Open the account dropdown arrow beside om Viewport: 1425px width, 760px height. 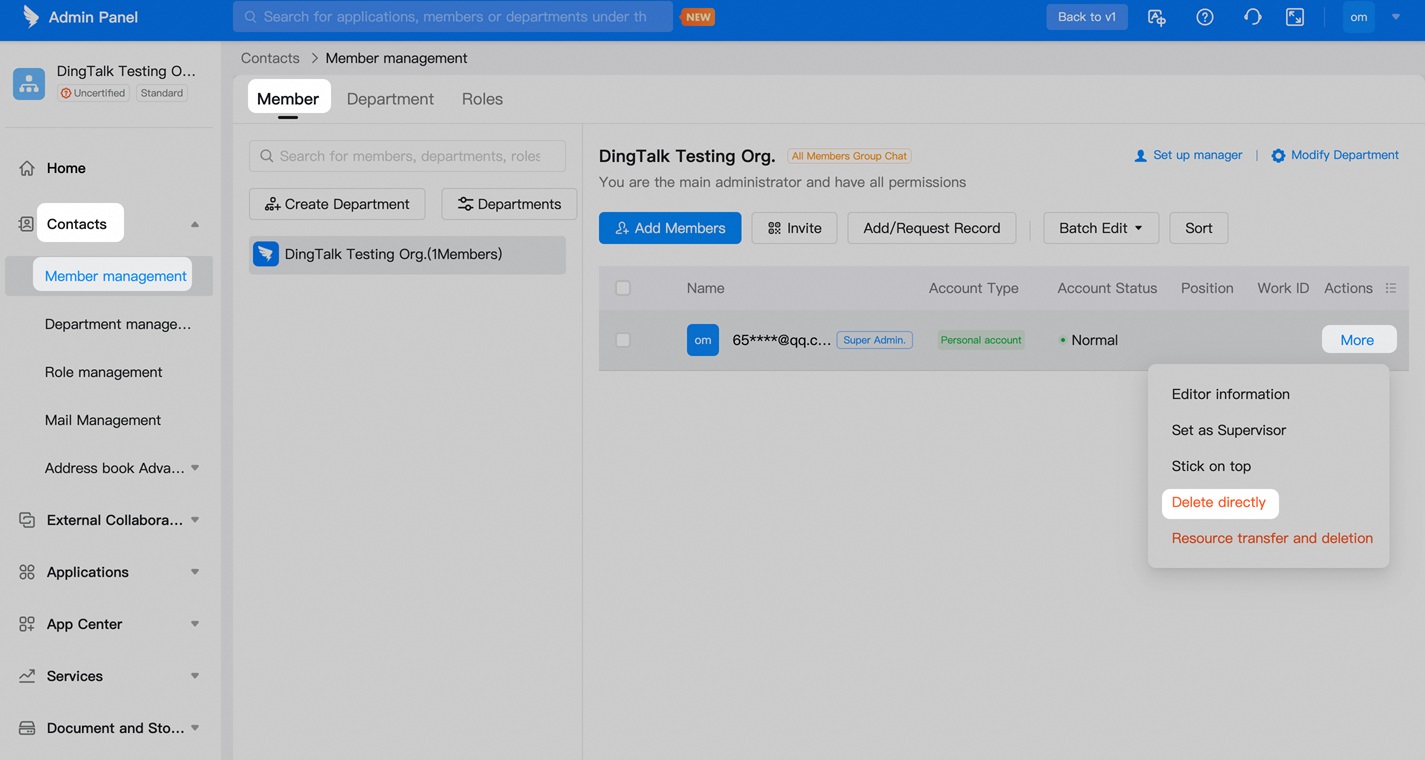point(1396,17)
